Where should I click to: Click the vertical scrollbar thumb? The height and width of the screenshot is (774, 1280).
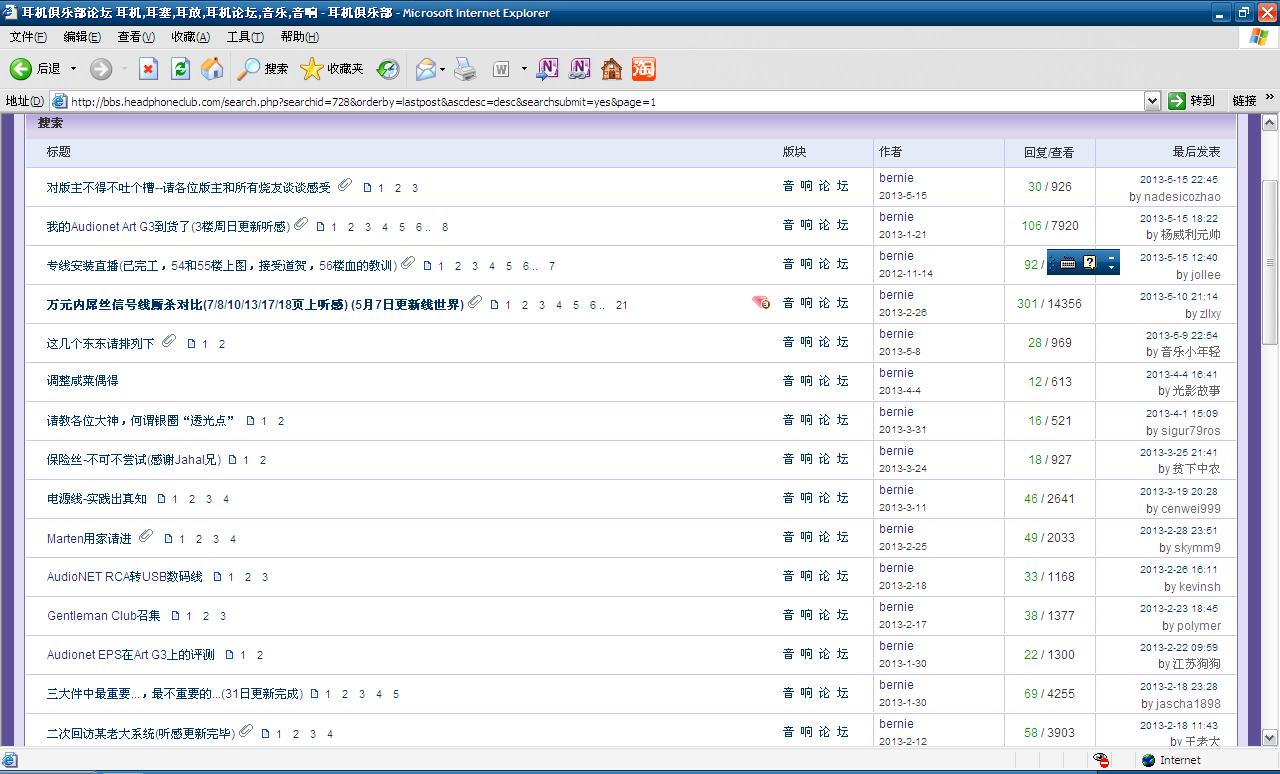pyautogui.click(x=1270, y=263)
